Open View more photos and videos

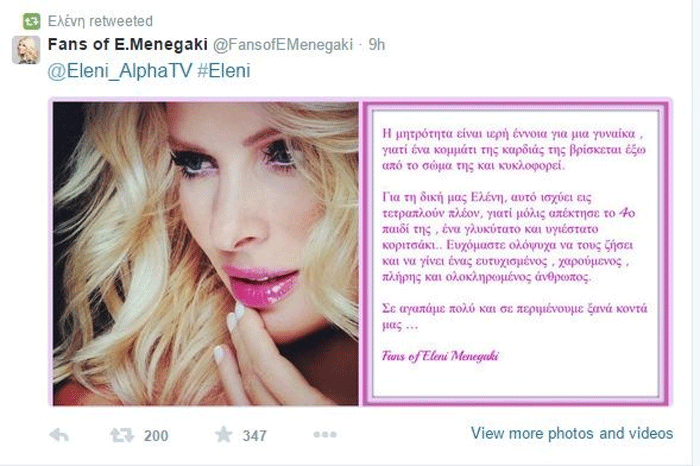coord(572,433)
